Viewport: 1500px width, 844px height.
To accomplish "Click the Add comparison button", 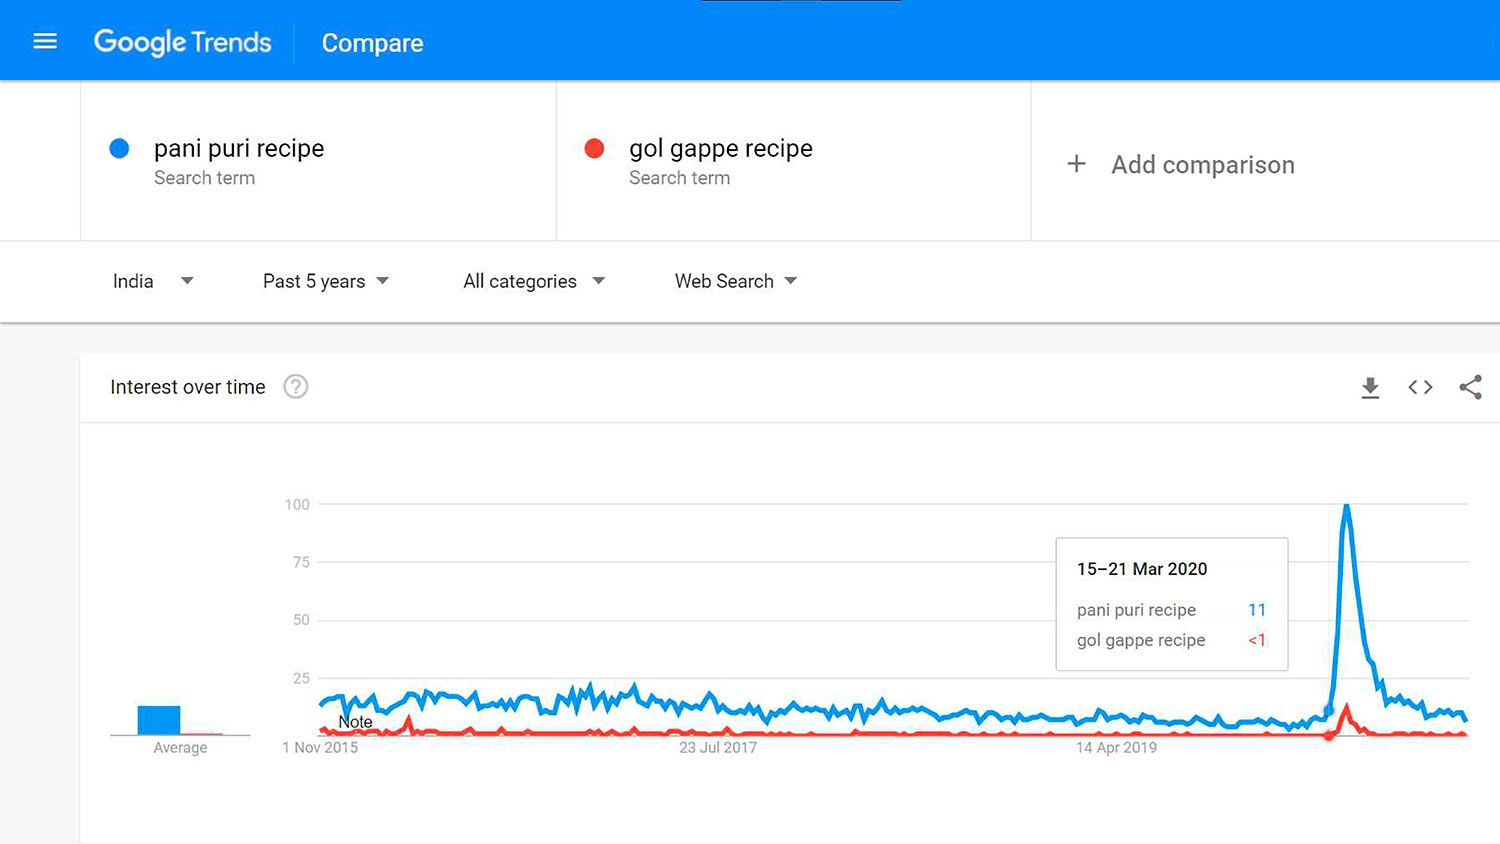I will point(1202,165).
